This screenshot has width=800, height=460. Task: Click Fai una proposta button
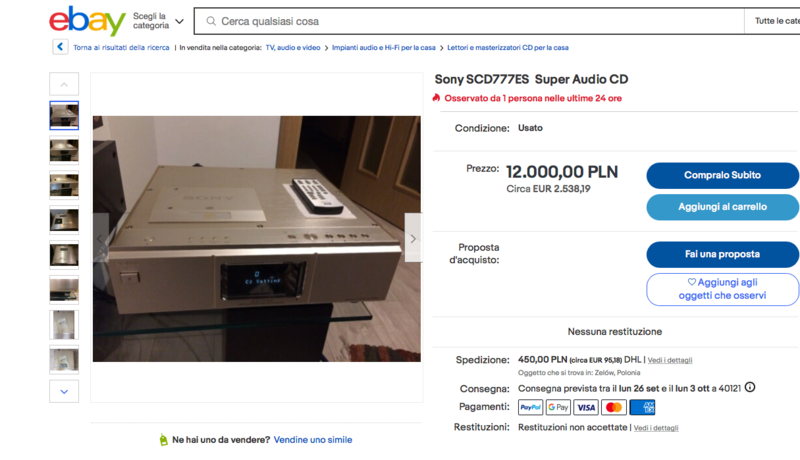click(722, 254)
